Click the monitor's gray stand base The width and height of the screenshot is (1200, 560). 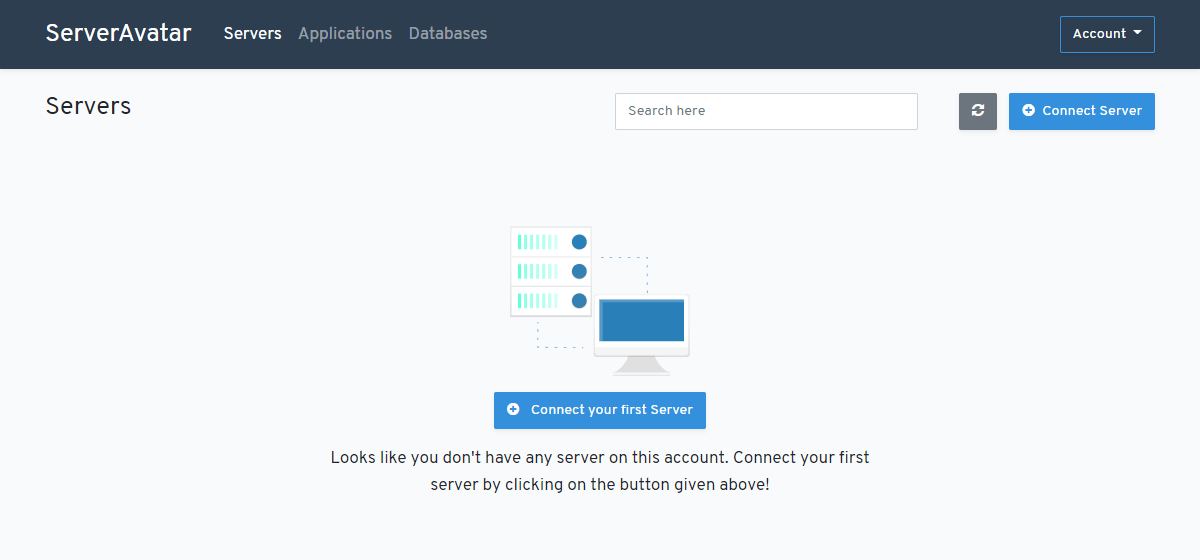coord(641,367)
